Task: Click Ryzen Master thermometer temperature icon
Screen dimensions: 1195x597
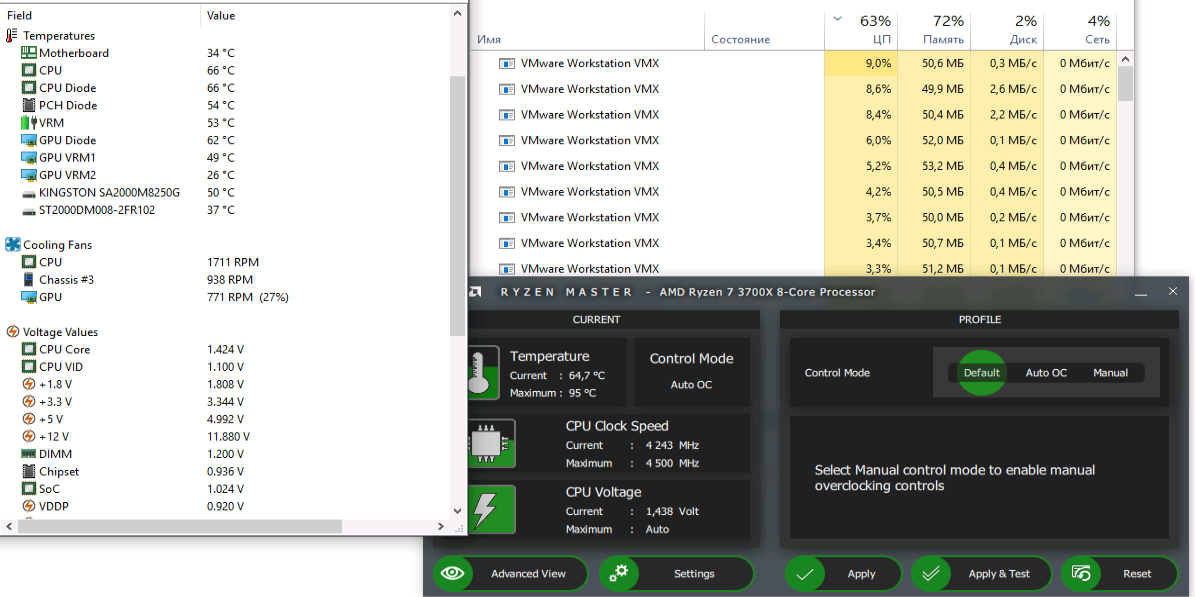Action: 483,372
